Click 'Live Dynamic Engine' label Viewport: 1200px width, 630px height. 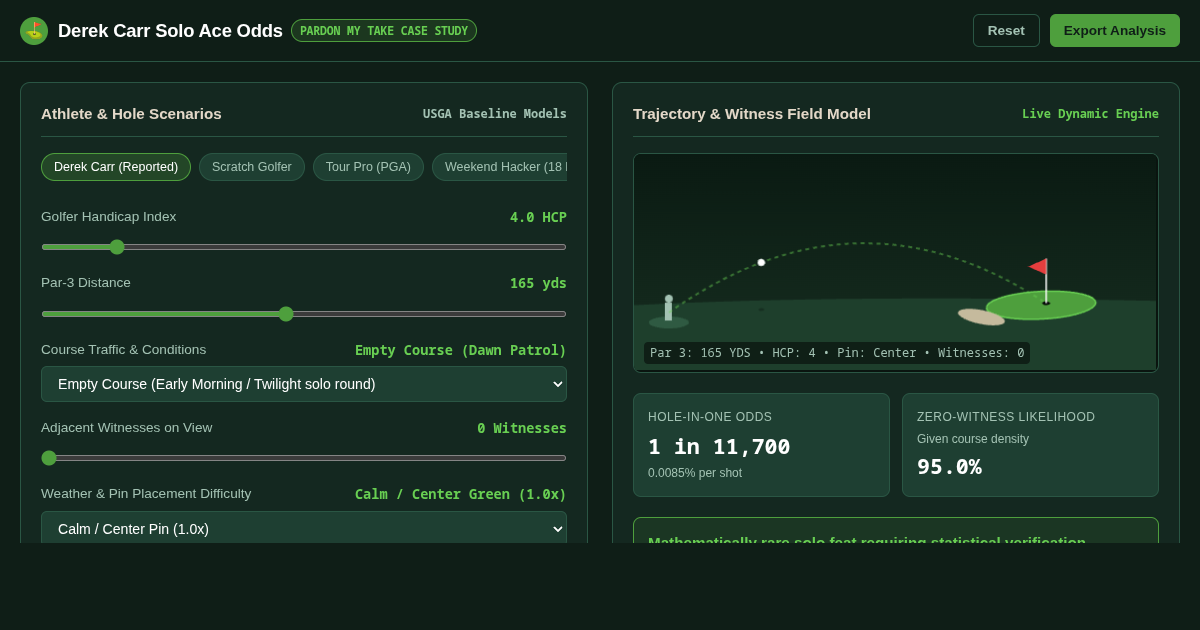tap(1090, 114)
